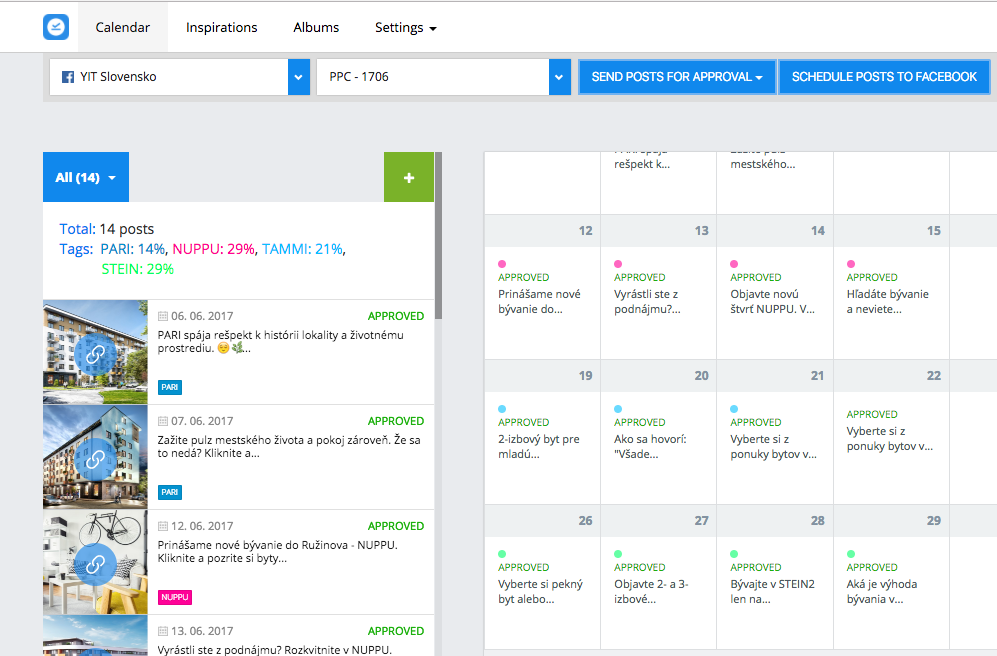Viewport: 997px width, 656px height.
Task: Select calendar day number 22
Action: click(x=933, y=376)
